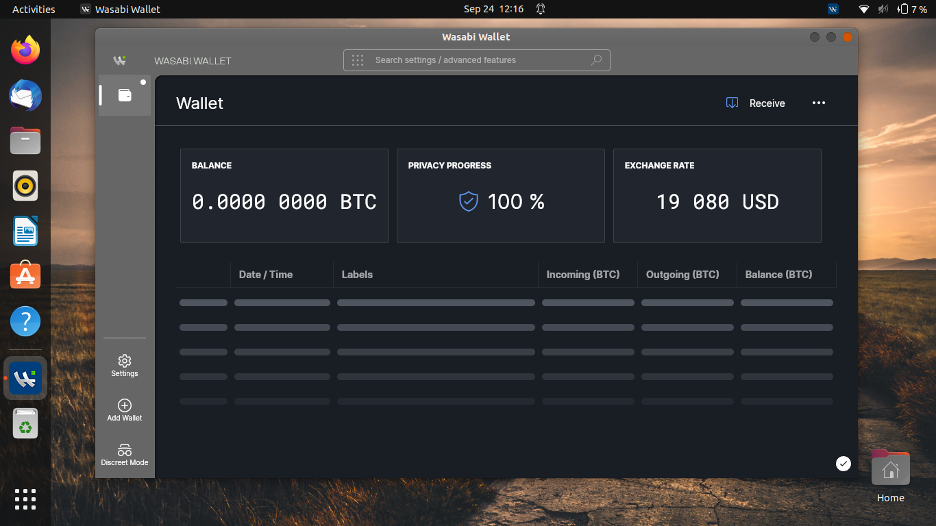Click the muted volume icon in top bar

coord(883,9)
